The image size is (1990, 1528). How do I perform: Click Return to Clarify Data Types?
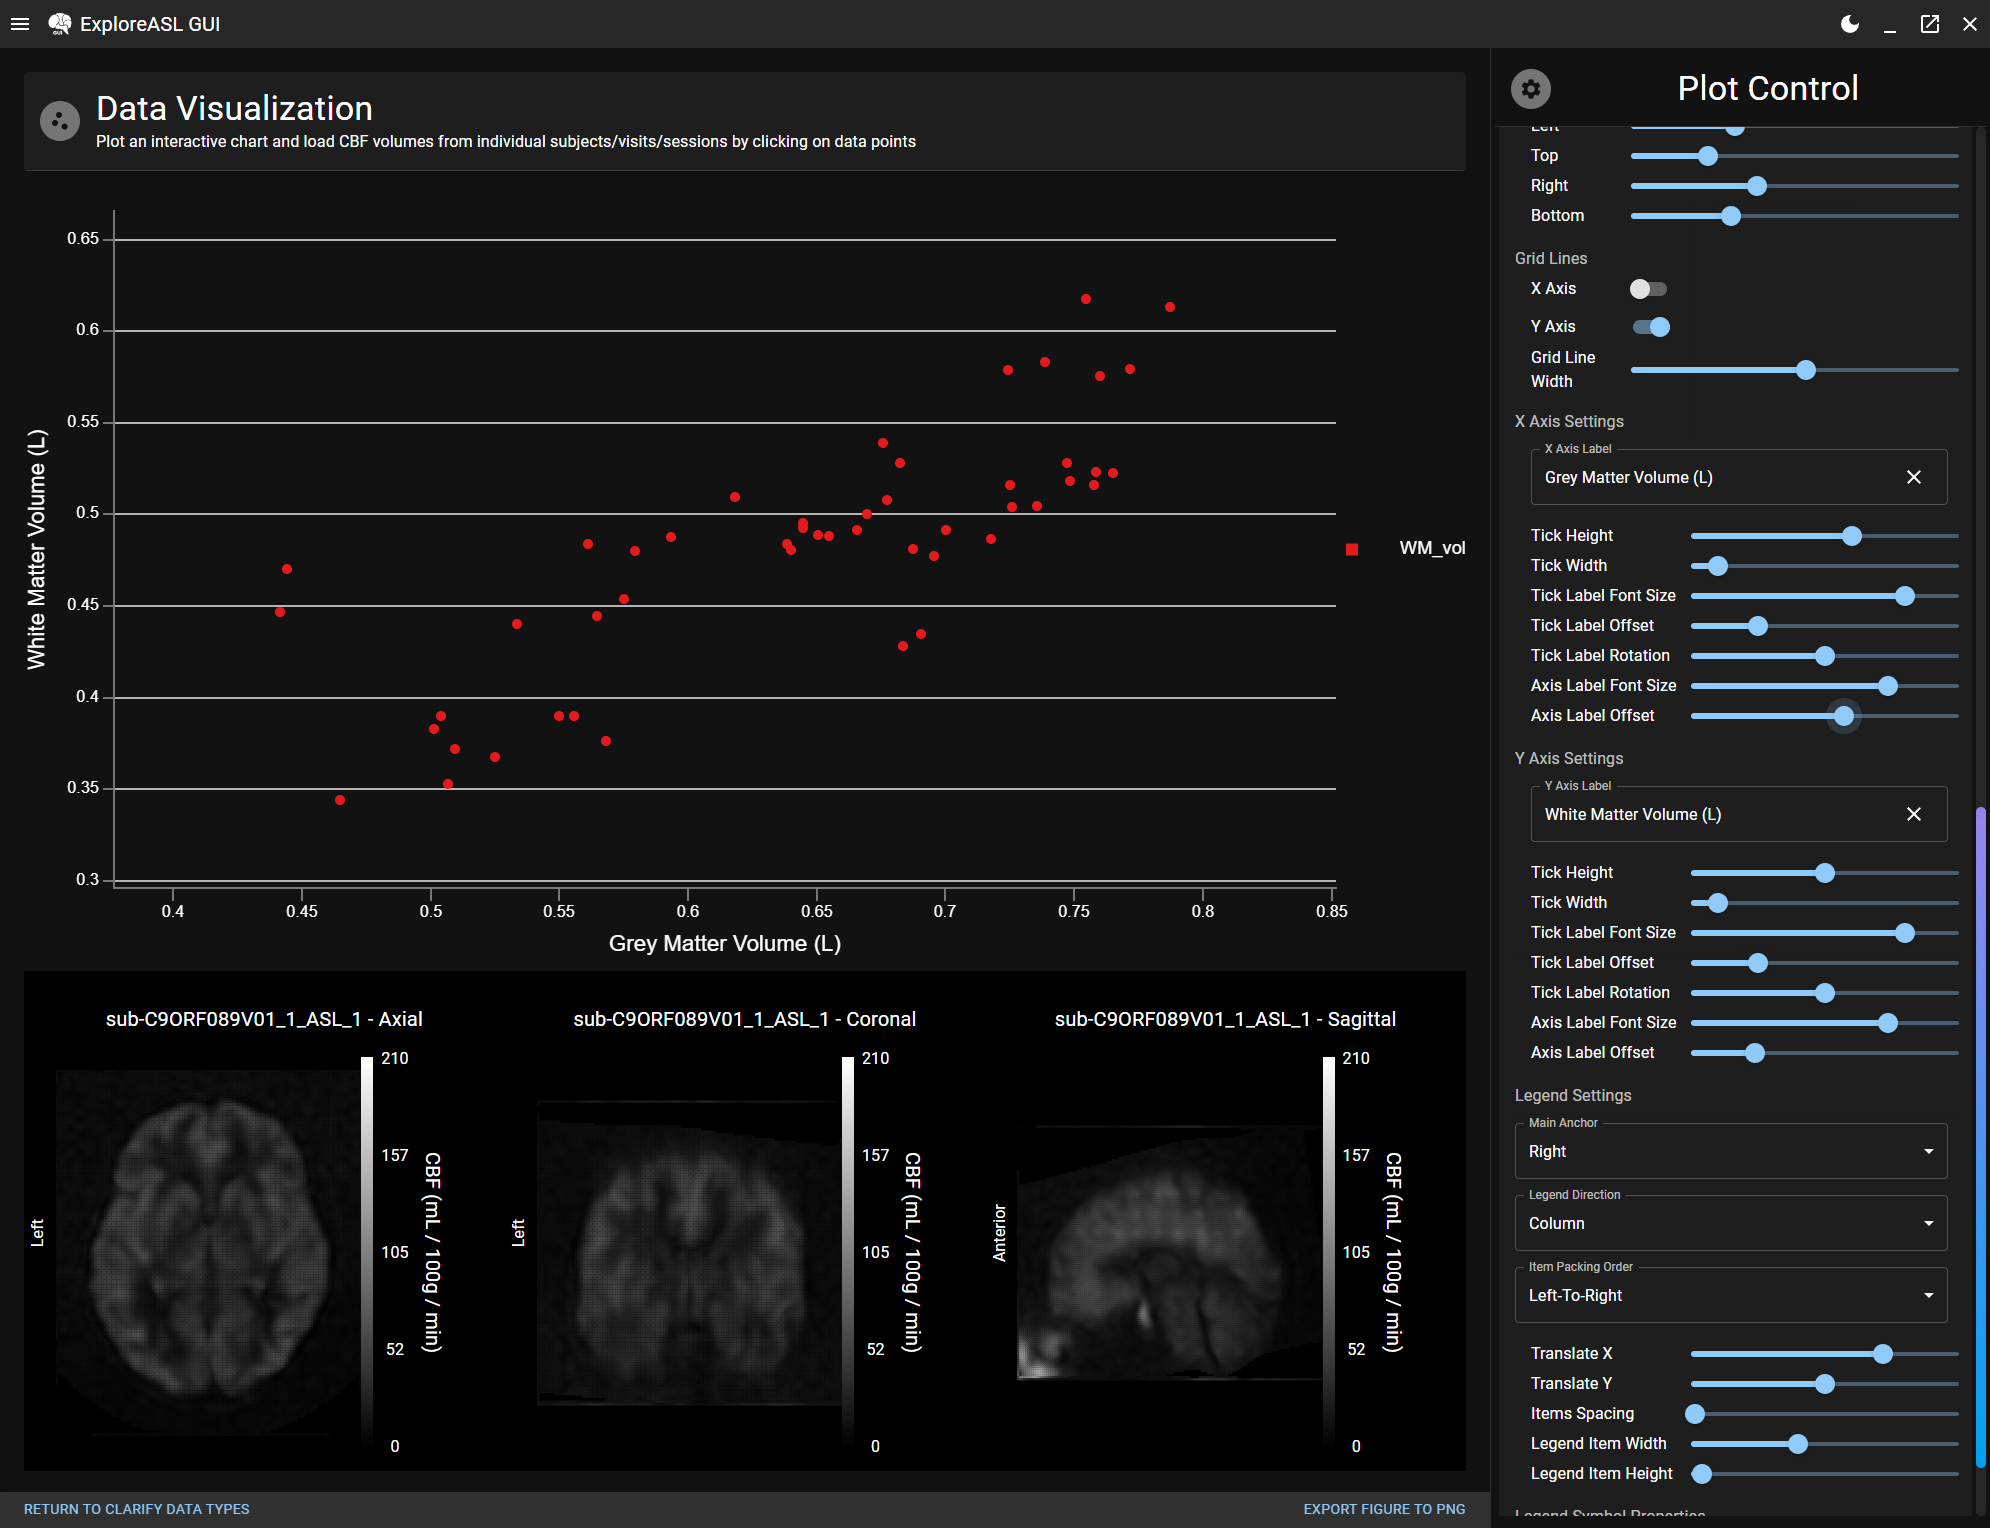pos(137,1509)
